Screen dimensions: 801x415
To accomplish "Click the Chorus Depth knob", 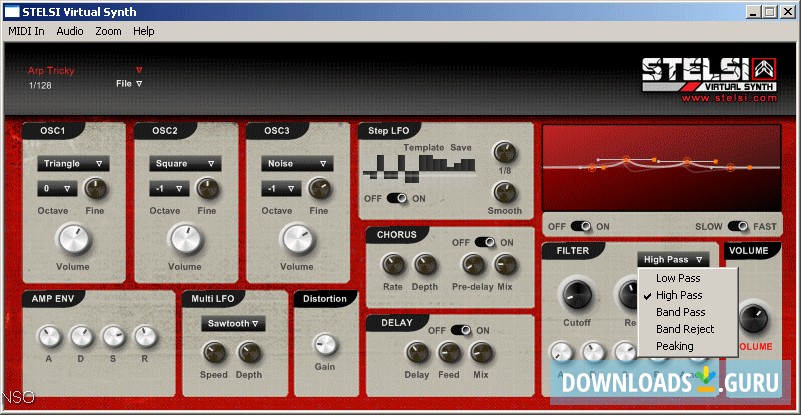I will click(x=425, y=265).
